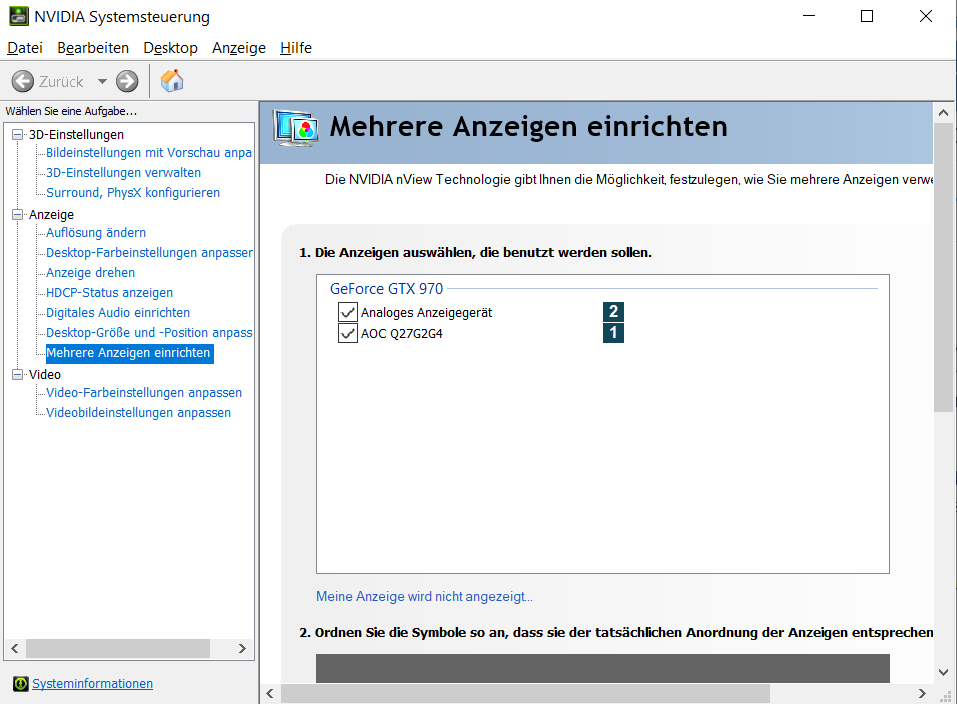957x704 pixels.
Task: Open the Back history dropdown arrow
Action: pos(102,81)
